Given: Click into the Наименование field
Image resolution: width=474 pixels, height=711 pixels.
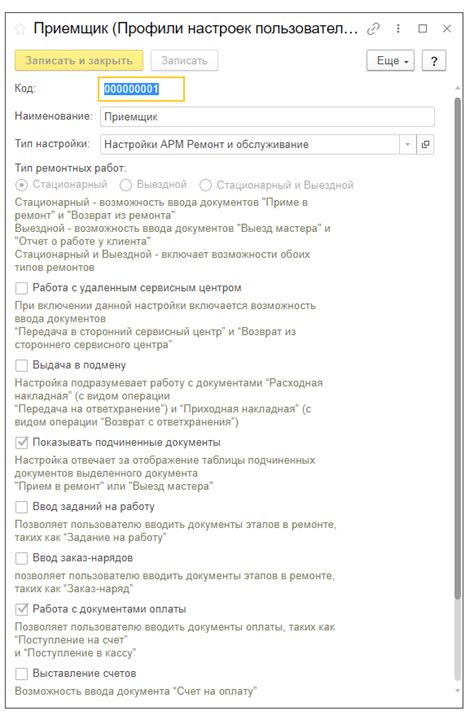Looking at the screenshot, I should tap(267, 117).
